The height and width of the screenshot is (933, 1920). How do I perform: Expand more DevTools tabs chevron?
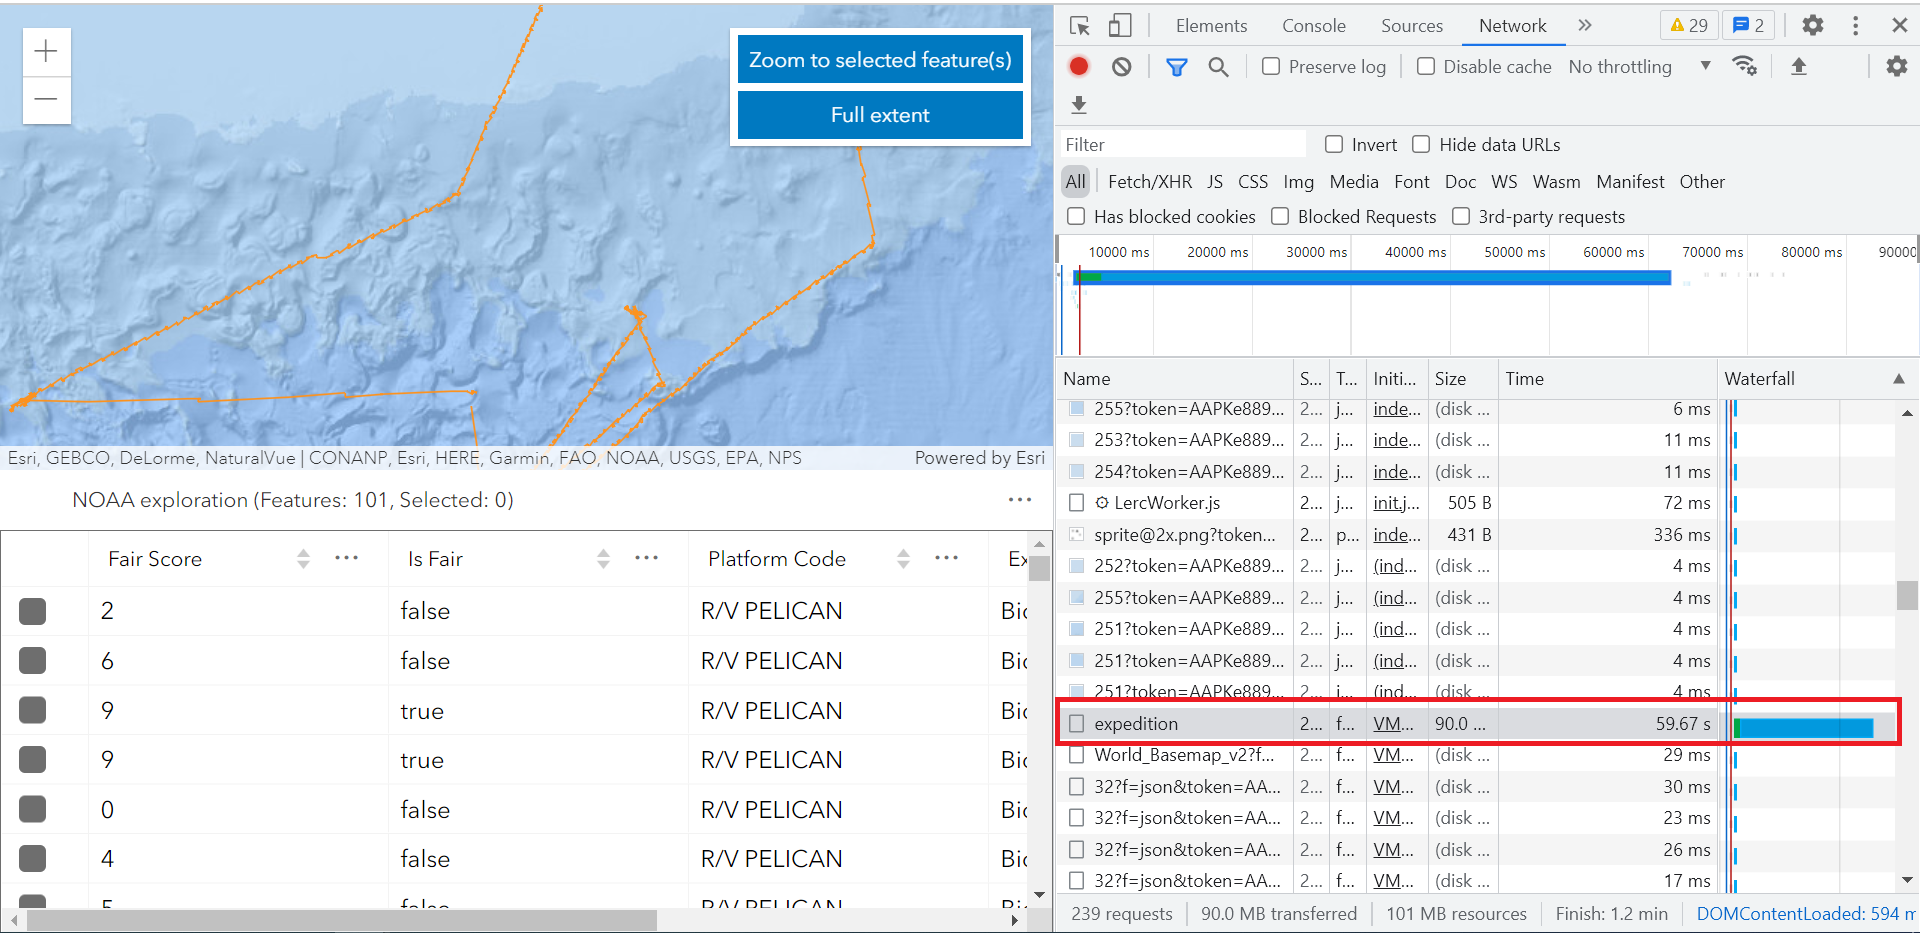point(1584,26)
